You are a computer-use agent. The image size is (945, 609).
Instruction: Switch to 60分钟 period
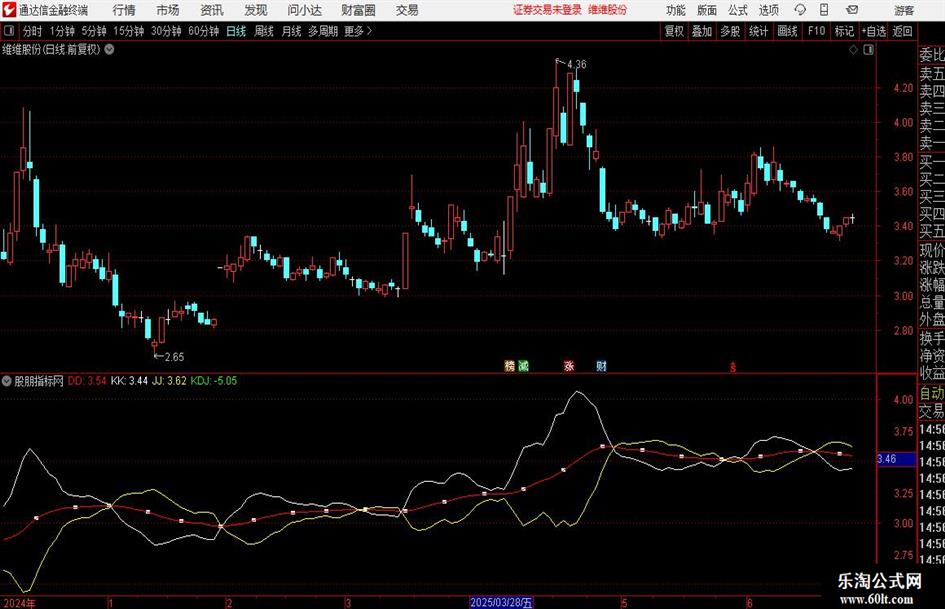pyautogui.click(x=204, y=31)
